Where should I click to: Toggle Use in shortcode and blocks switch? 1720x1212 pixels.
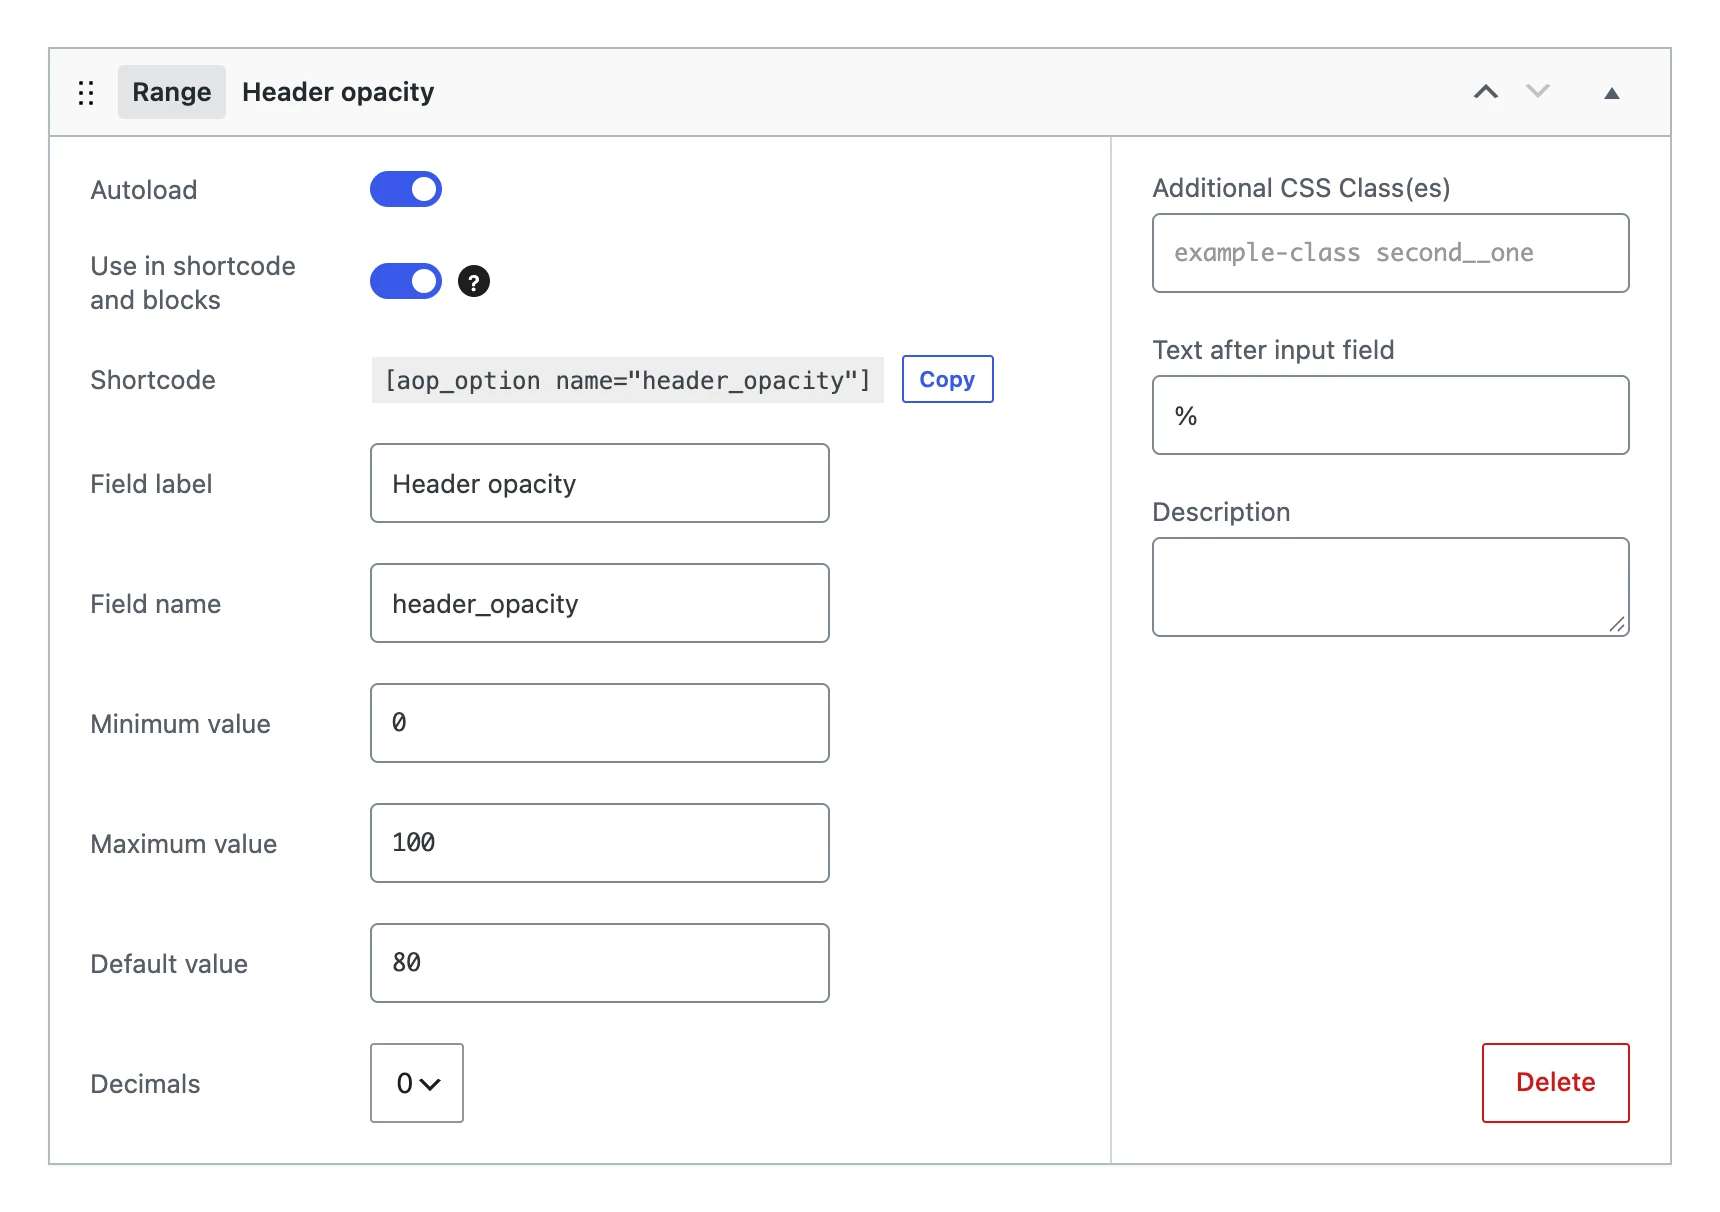[x=406, y=281]
